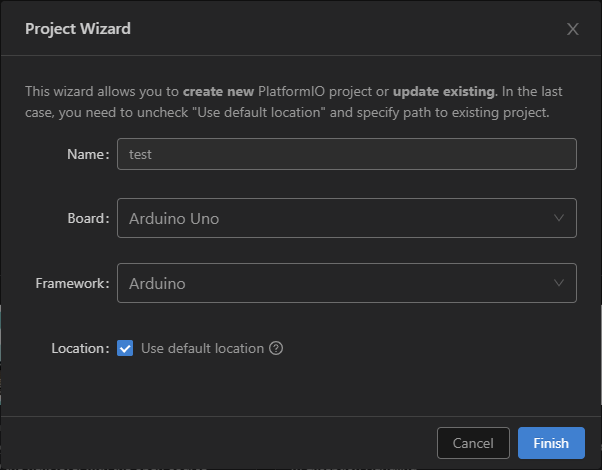Click the "Board:" field label

88,218
